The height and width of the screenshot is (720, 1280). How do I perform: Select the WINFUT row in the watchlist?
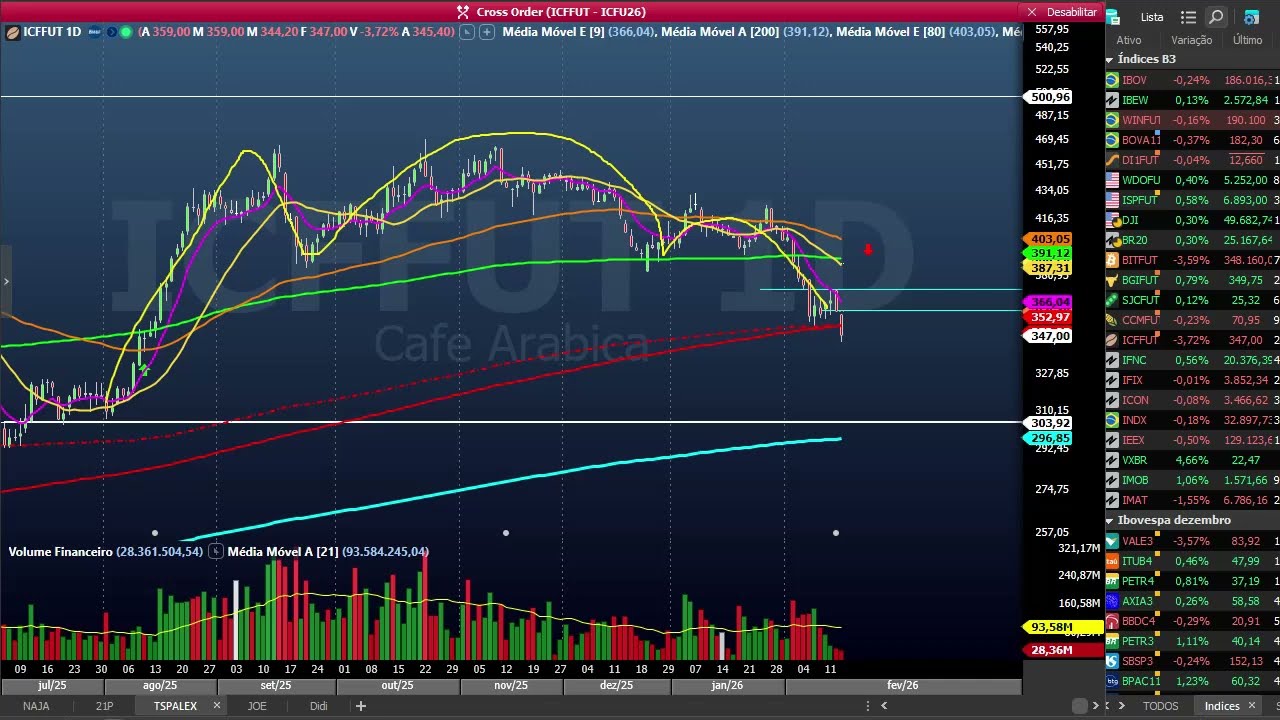(1192, 120)
